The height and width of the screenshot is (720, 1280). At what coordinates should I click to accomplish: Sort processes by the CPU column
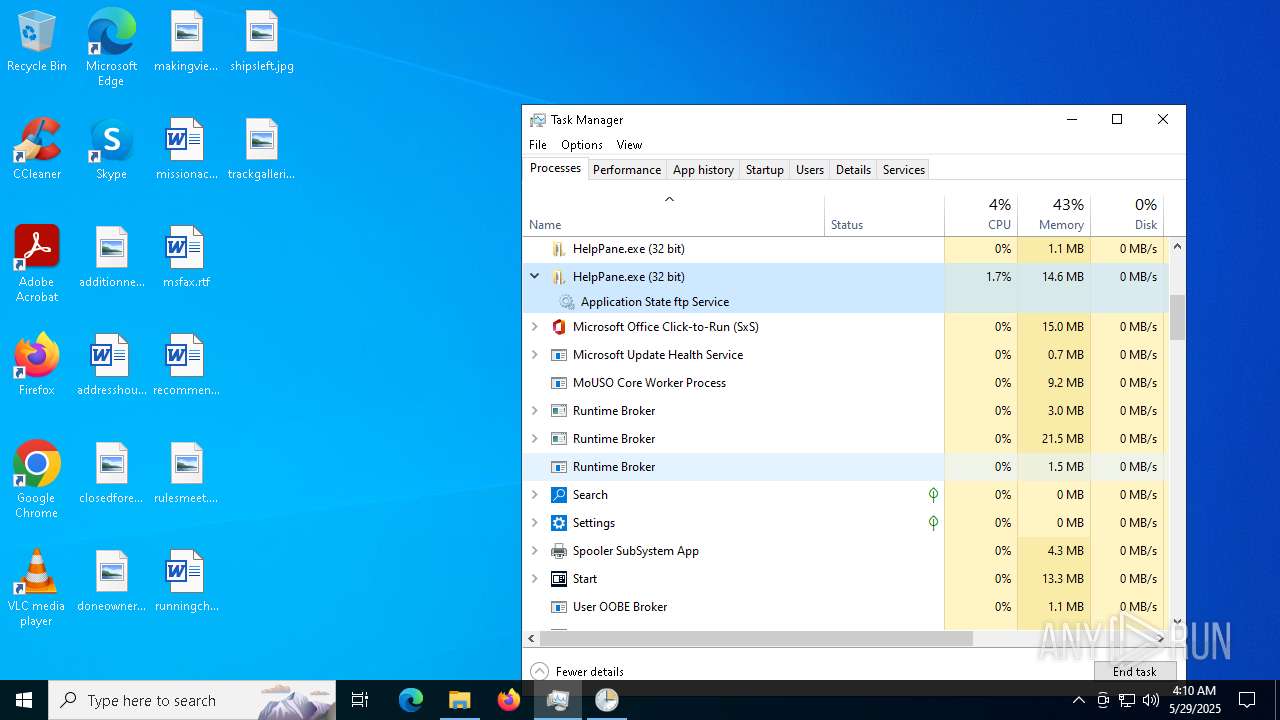click(x=981, y=214)
